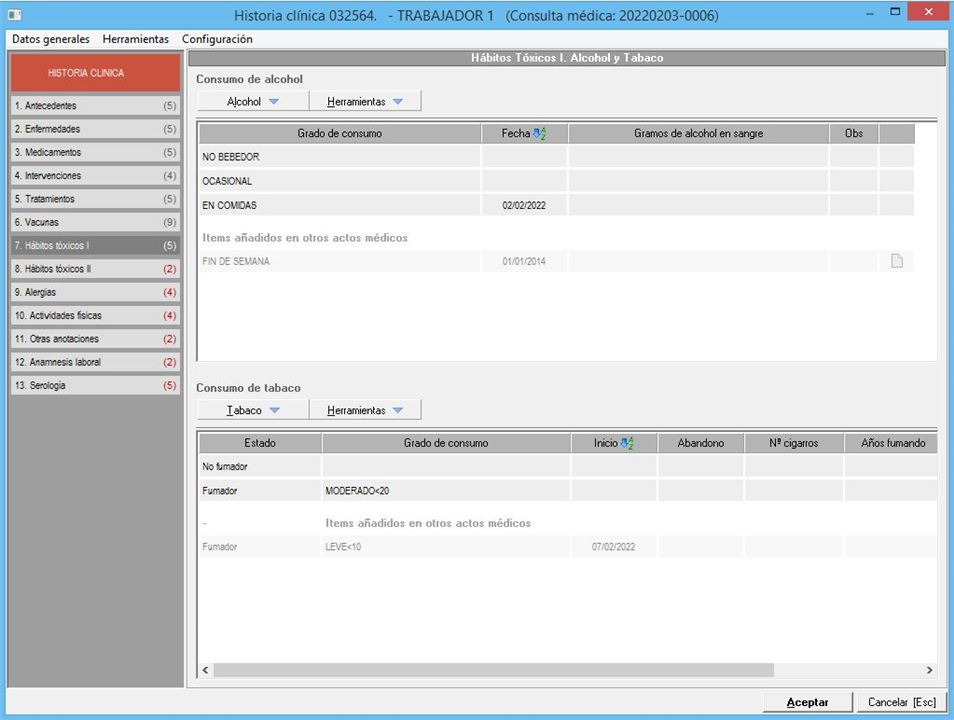Click the tobacco table horizontal scrollbar right arrow
Viewport: 954px width, 720px height.
(929, 670)
